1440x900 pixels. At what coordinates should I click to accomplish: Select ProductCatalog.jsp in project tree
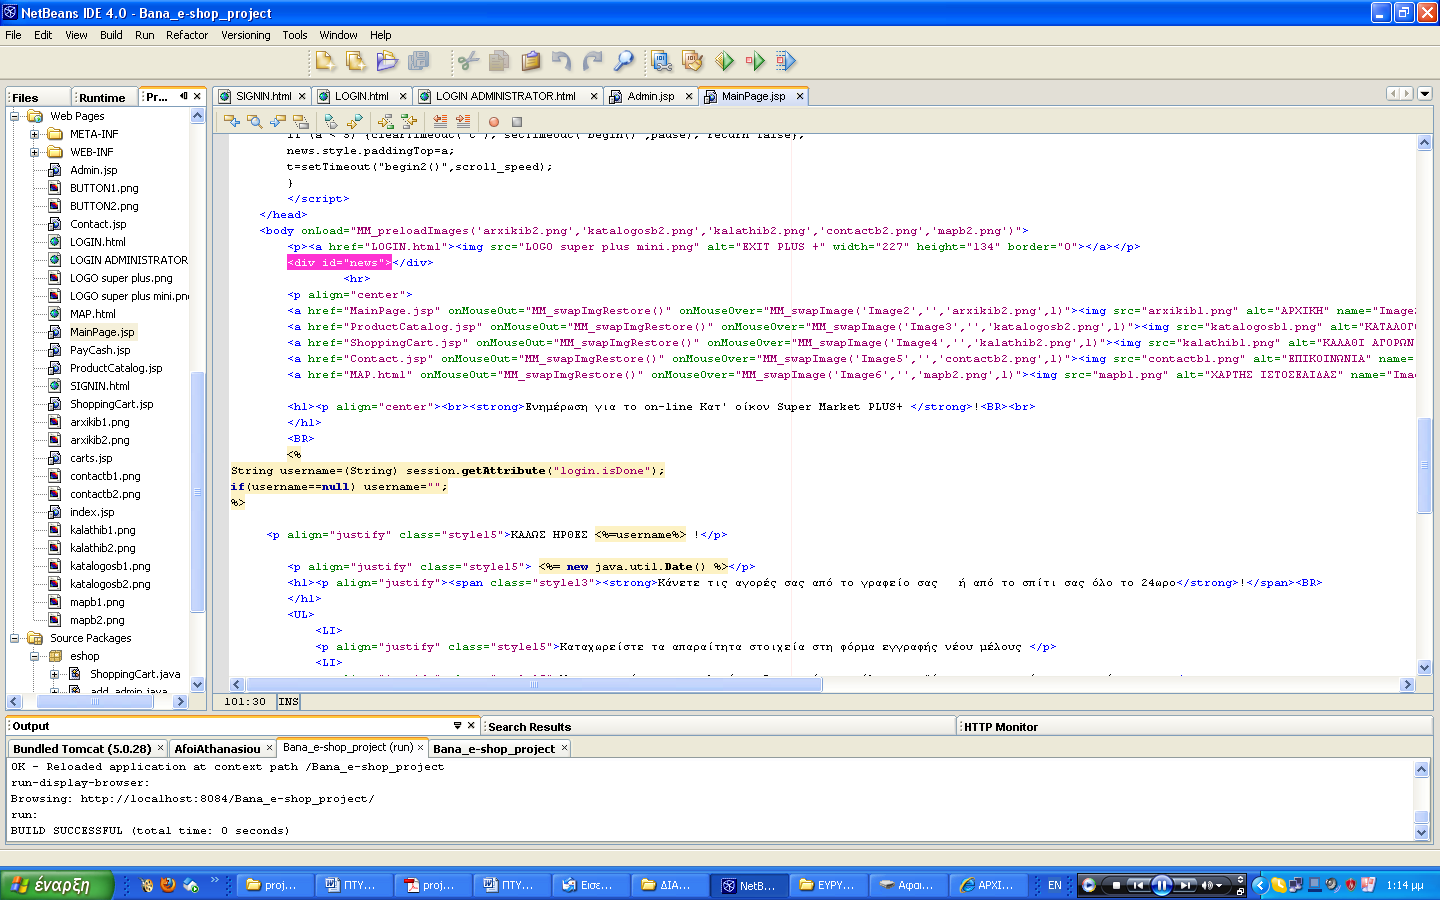(116, 368)
